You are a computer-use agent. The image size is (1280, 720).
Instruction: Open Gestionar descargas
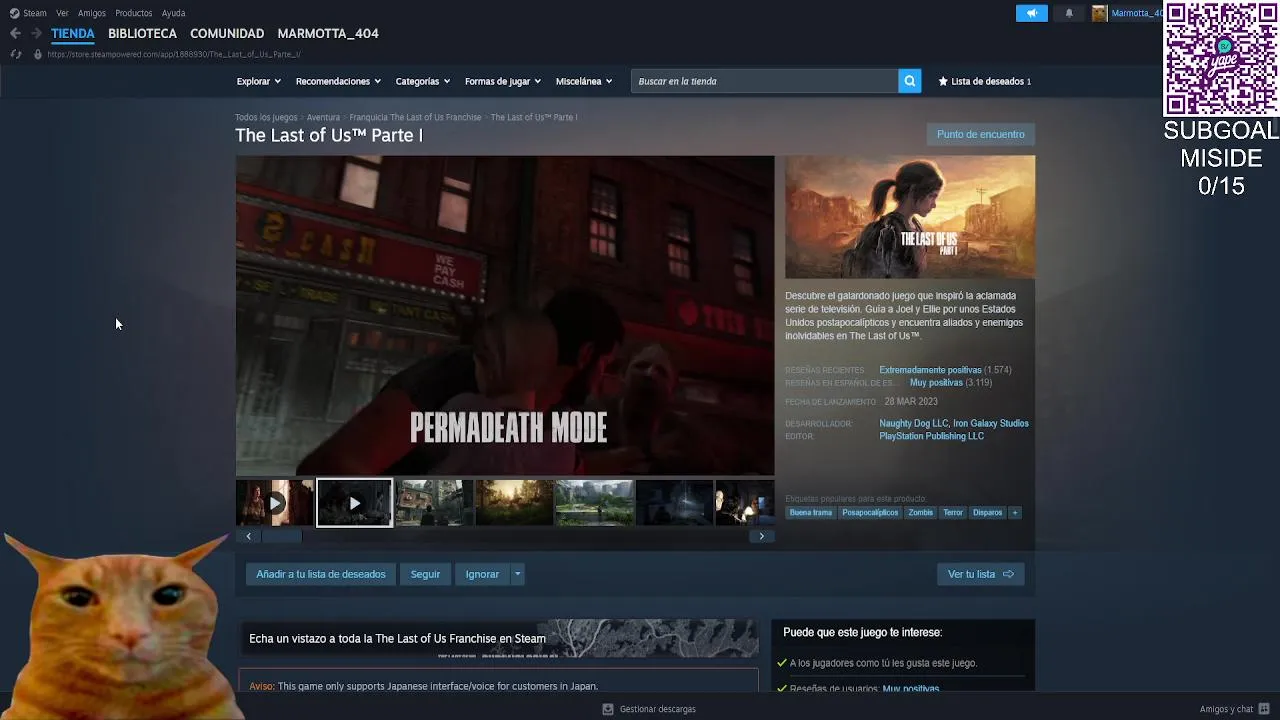coord(649,709)
